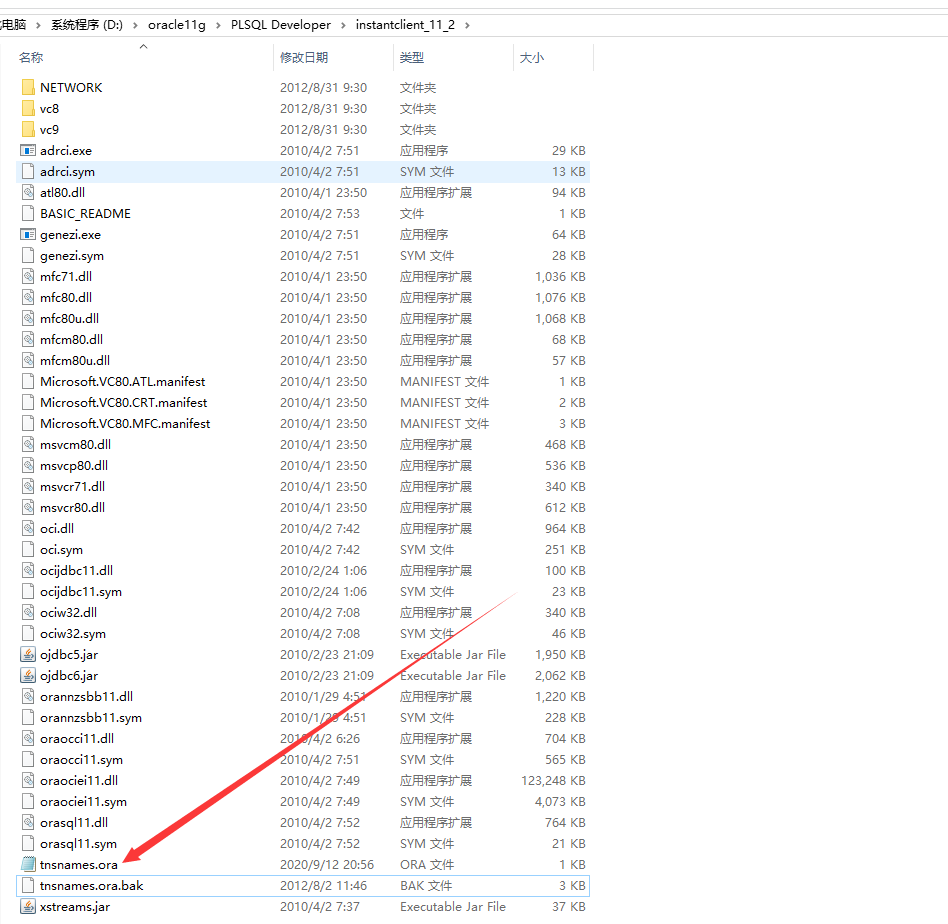Select the file name tnsnames.ora
This screenshot has height=924, width=948.
[x=79, y=865]
